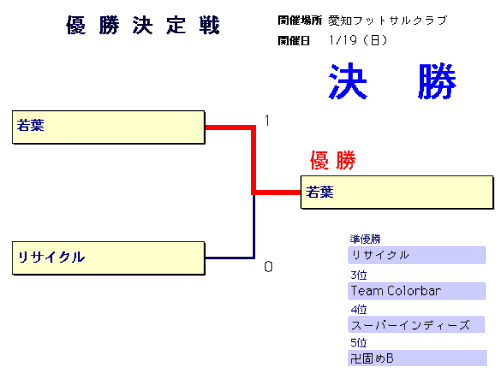This screenshot has height=379, width=502.
Task: Click the 5位 卍固めB field
Action: [x=417, y=358]
